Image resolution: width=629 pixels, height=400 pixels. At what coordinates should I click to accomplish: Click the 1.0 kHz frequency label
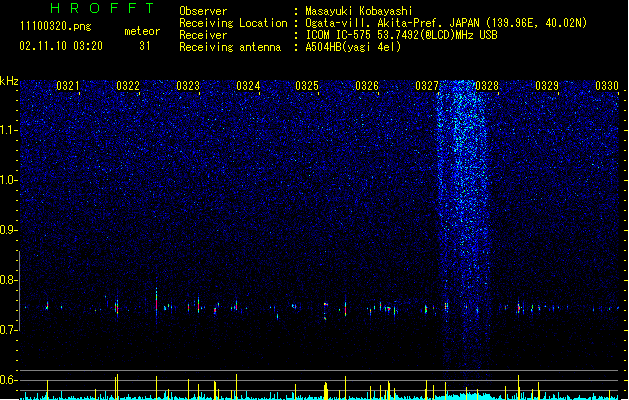9,180
